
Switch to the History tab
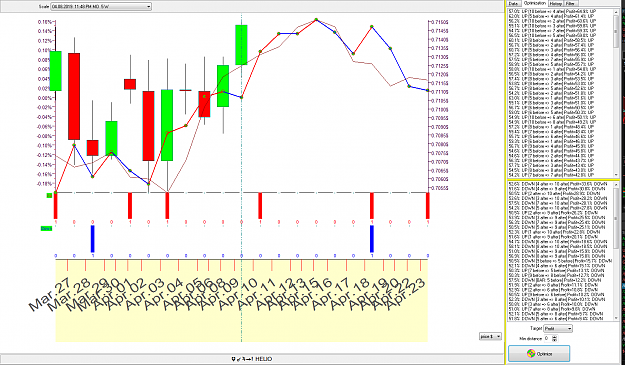click(x=555, y=3)
